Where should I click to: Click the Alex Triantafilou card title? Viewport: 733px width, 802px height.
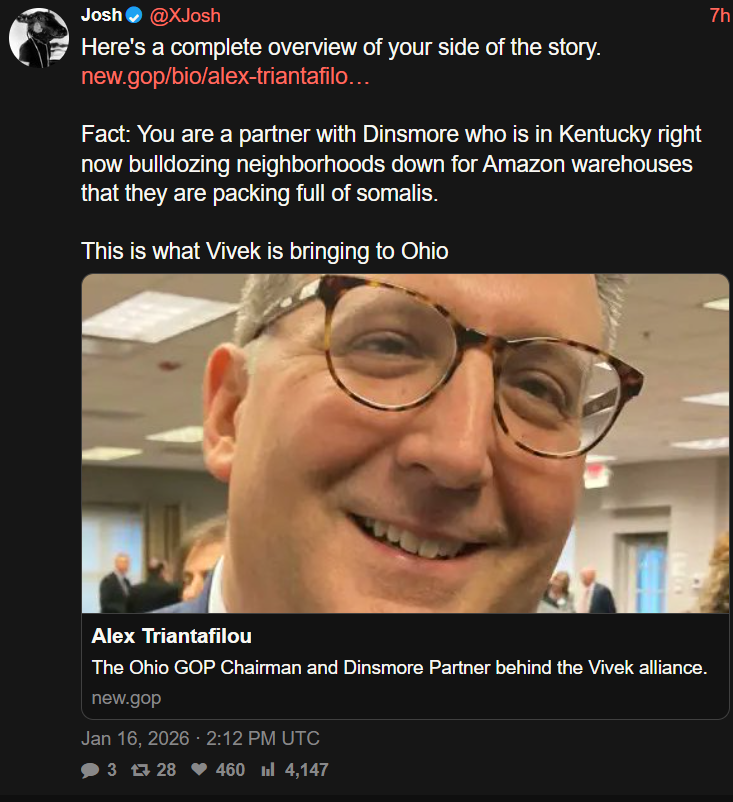click(x=171, y=636)
